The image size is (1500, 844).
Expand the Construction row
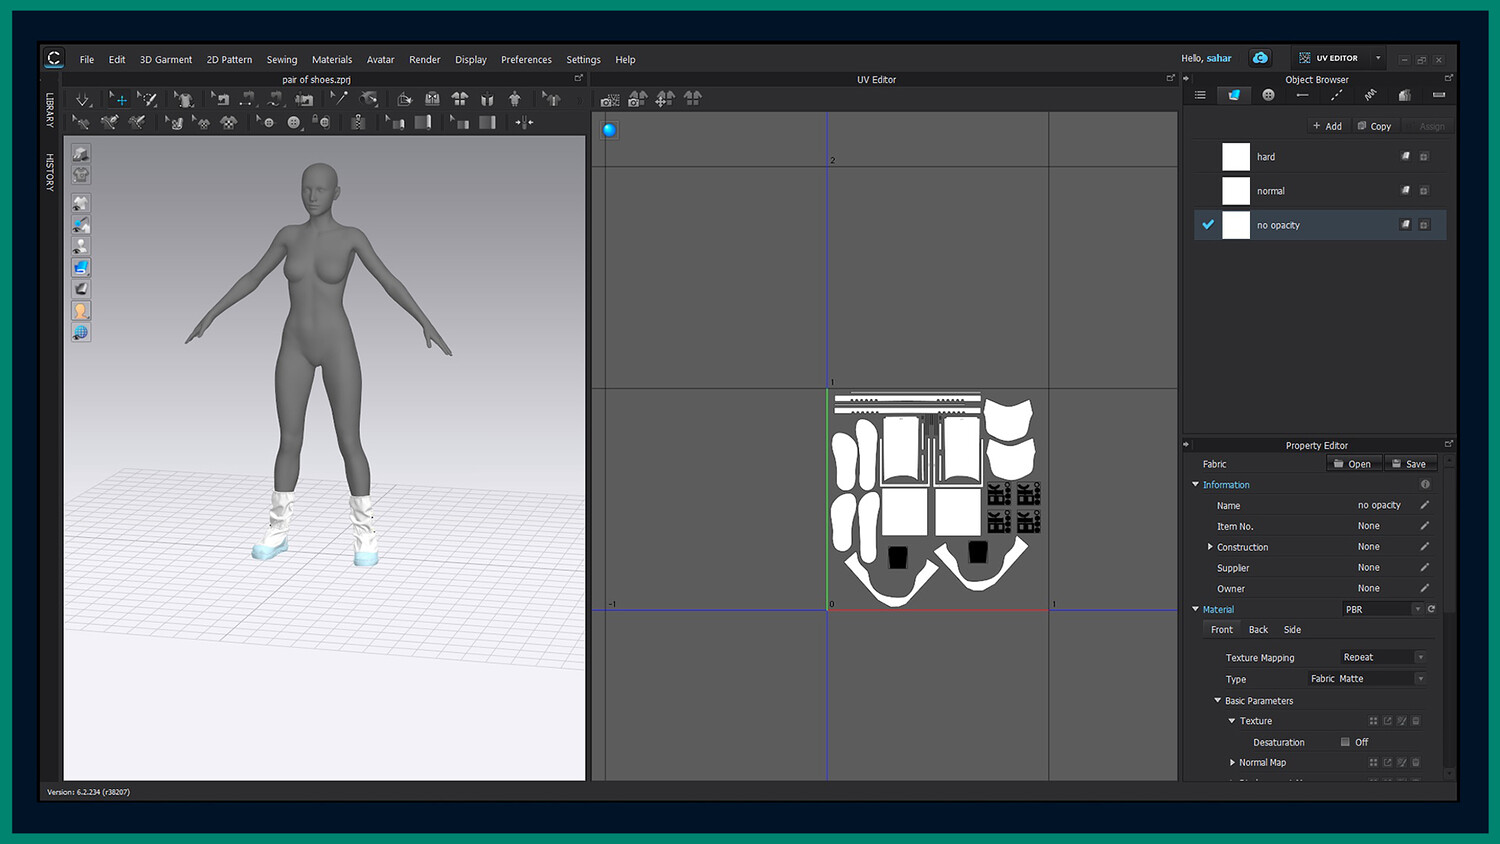click(1210, 547)
